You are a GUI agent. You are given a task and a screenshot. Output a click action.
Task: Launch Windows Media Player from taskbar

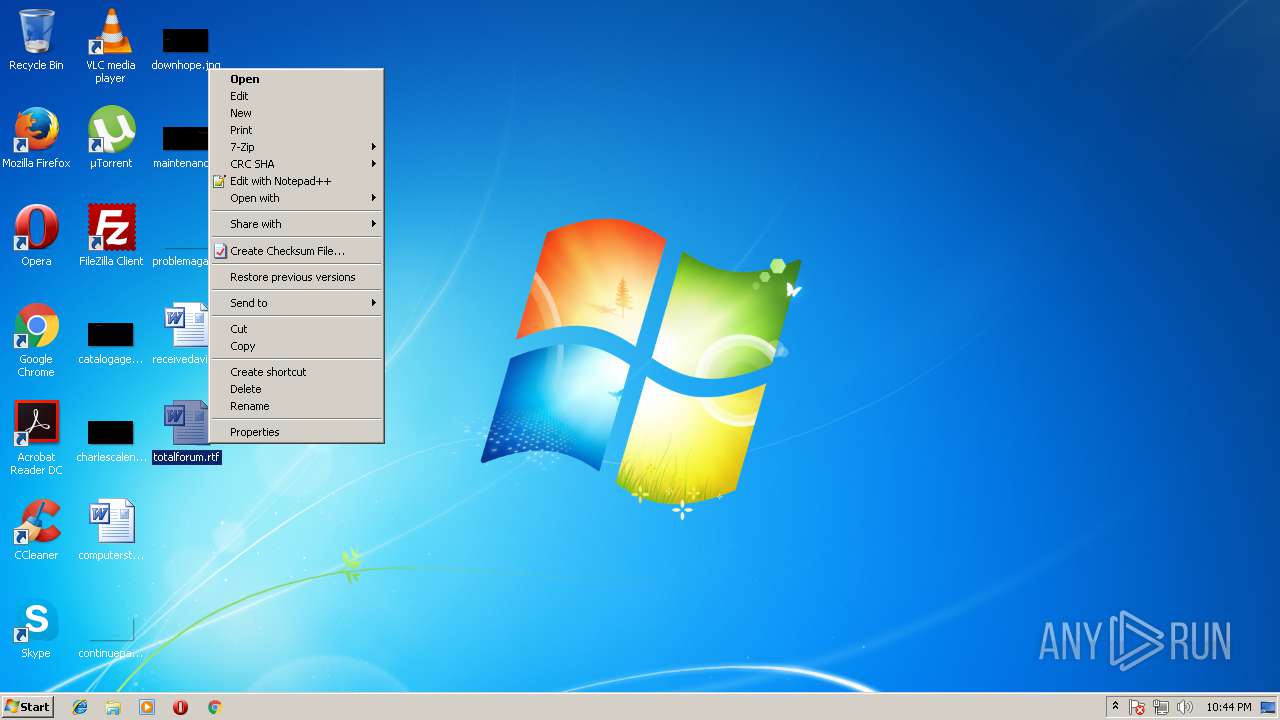(x=147, y=707)
